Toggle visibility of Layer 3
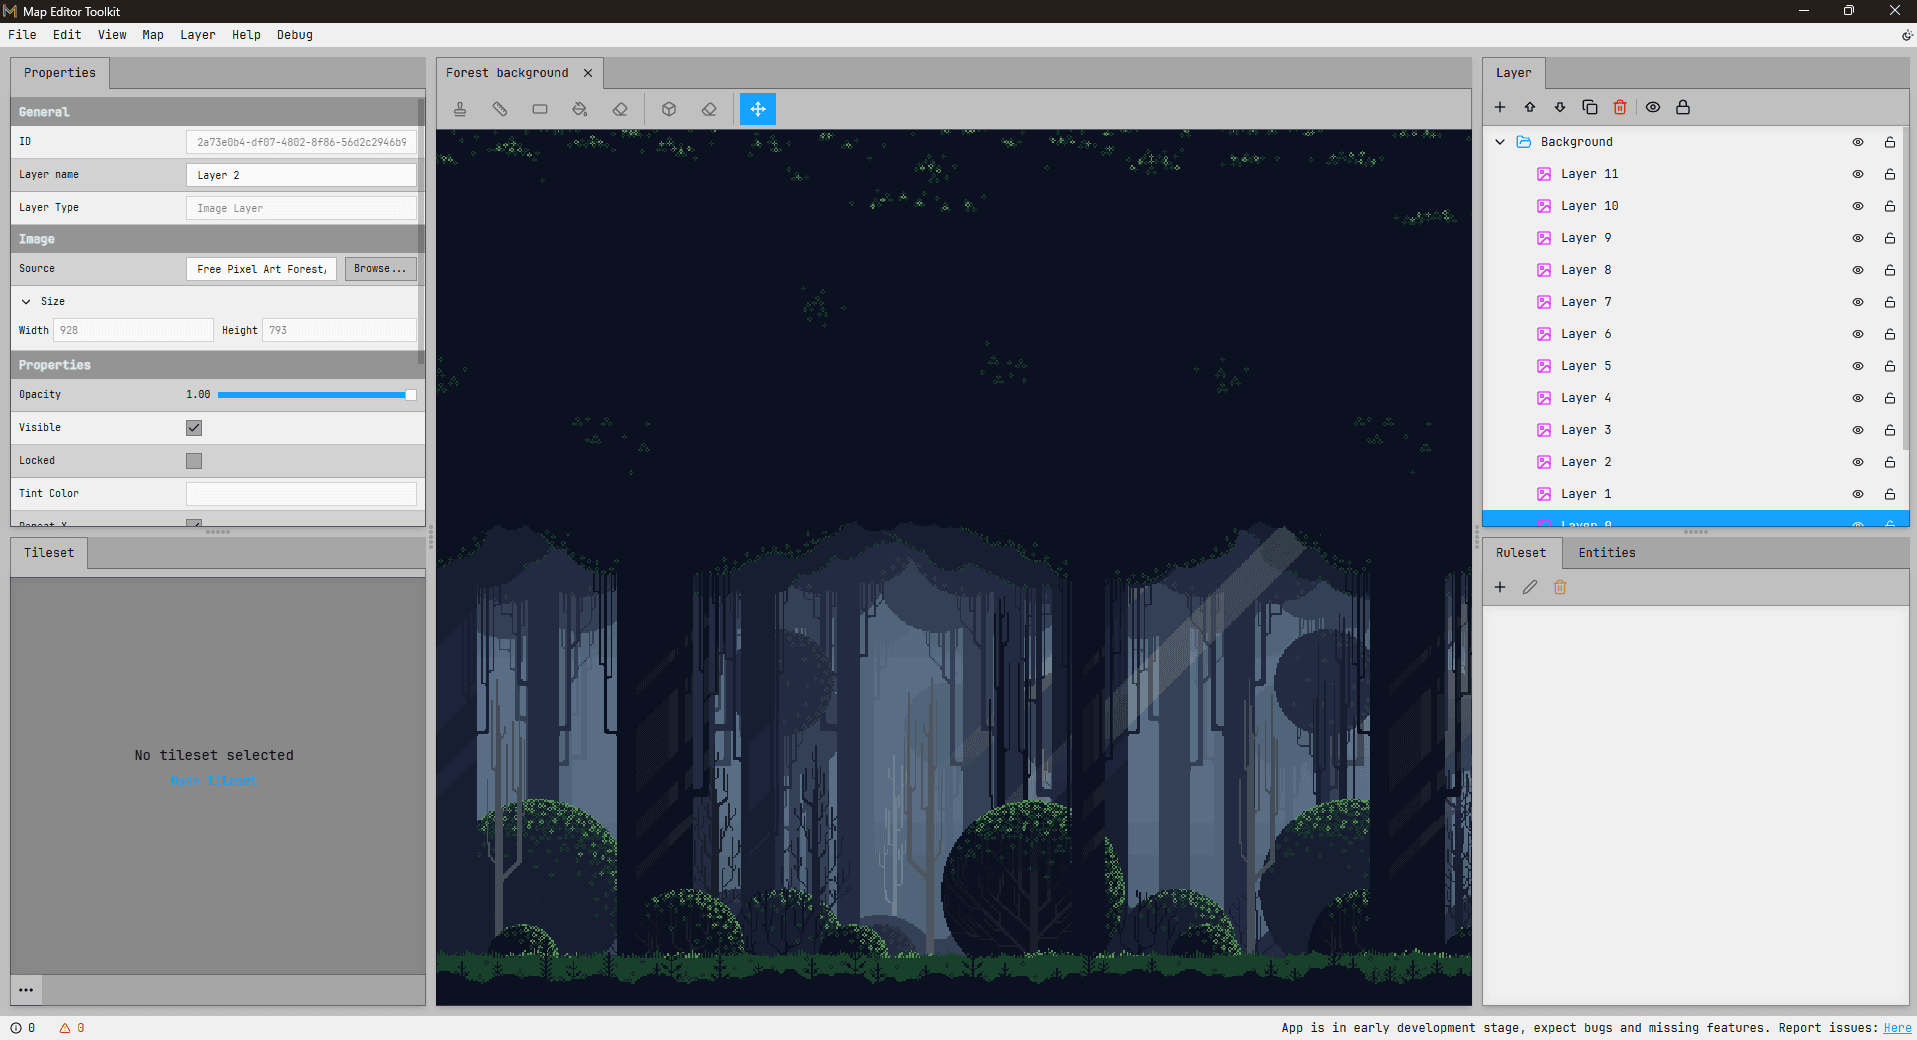This screenshot has height=1040, width=1917. click(x=1858, y=430)
